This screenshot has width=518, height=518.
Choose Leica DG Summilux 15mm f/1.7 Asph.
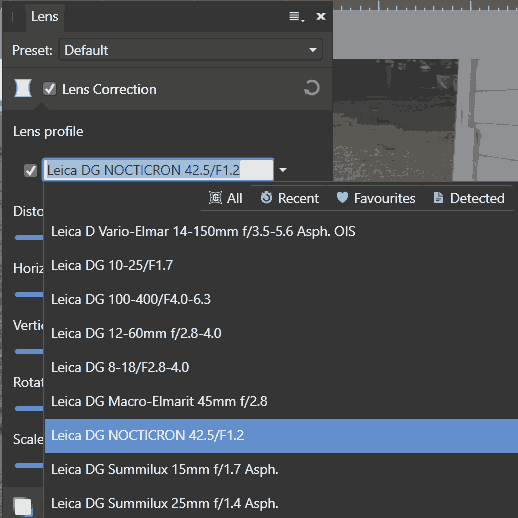point(281,470)
